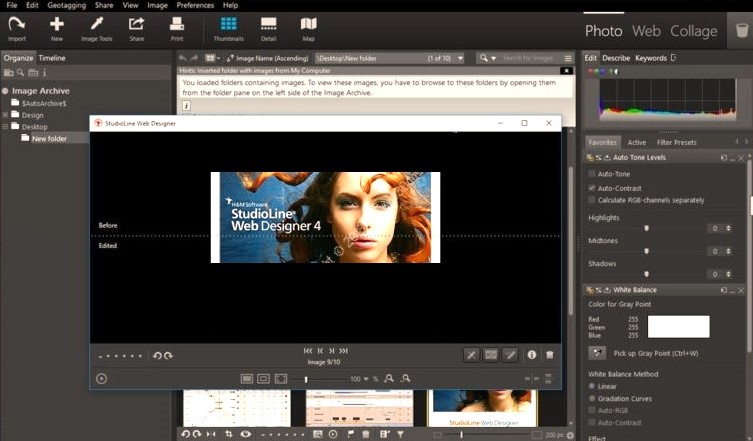Open the Preferences menu
753x441 pixels.
[x=195, y=5]
